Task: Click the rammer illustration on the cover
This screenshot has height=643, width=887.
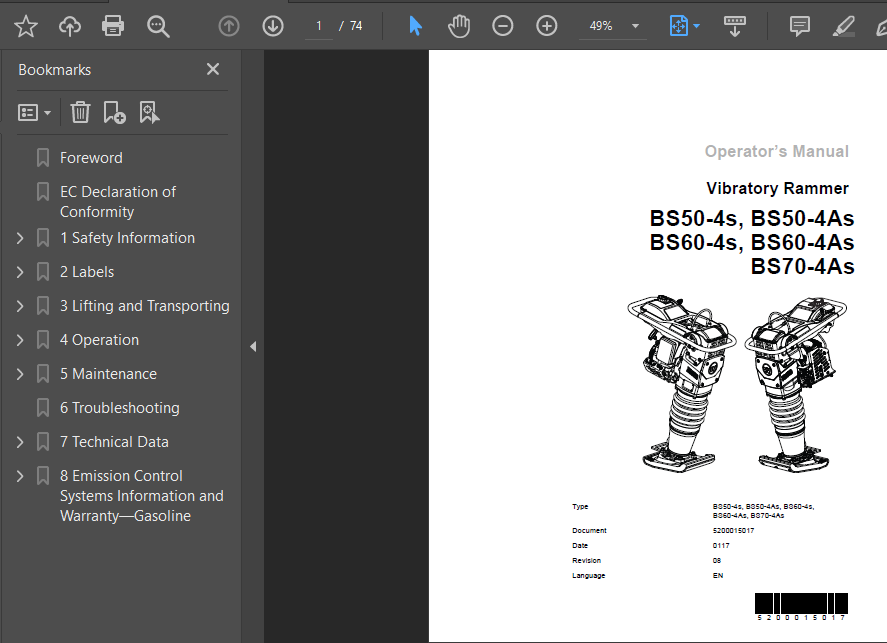Action: click(737, 384)
